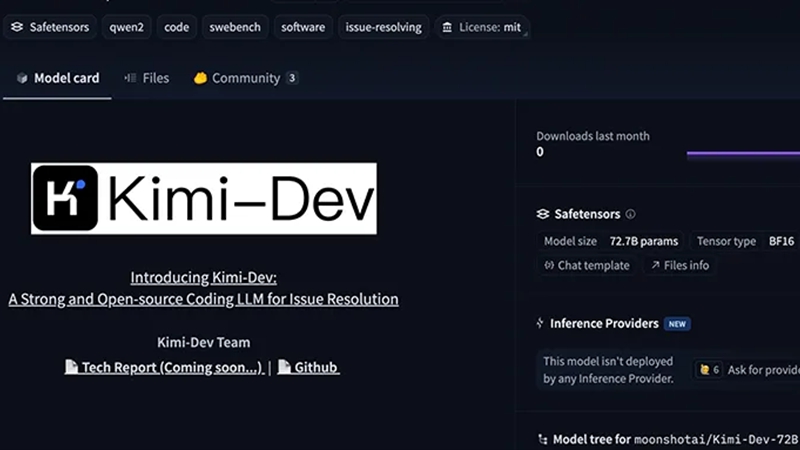Click the downloads count 0
Screen dimensions: 800x450
540,152
